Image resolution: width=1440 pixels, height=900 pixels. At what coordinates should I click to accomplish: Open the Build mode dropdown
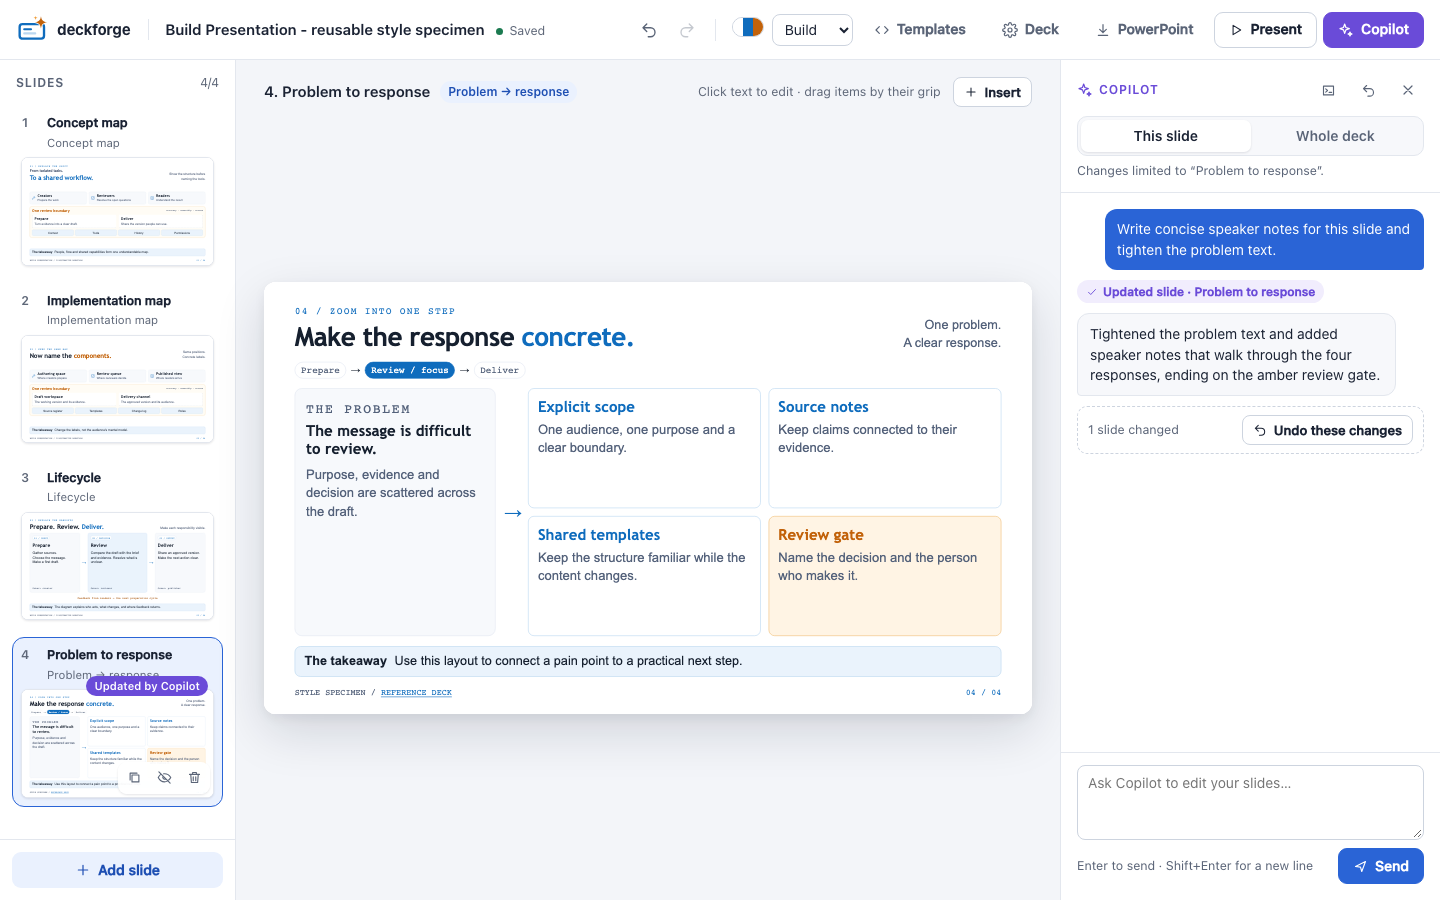click(x=812, y=30)
